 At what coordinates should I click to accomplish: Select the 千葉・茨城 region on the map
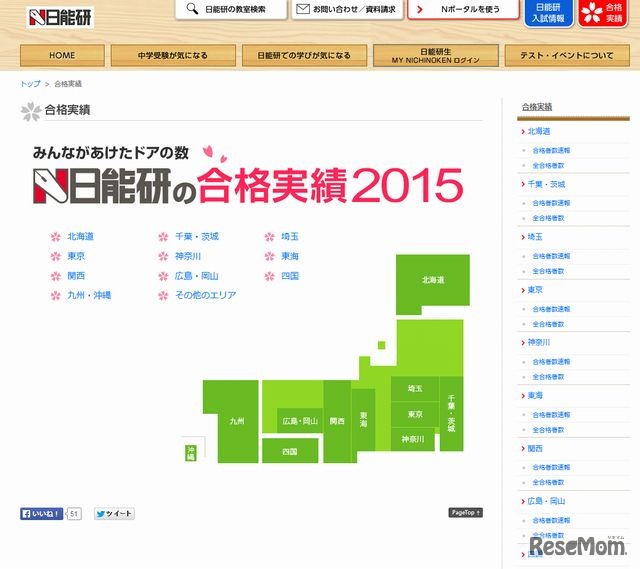451,413
